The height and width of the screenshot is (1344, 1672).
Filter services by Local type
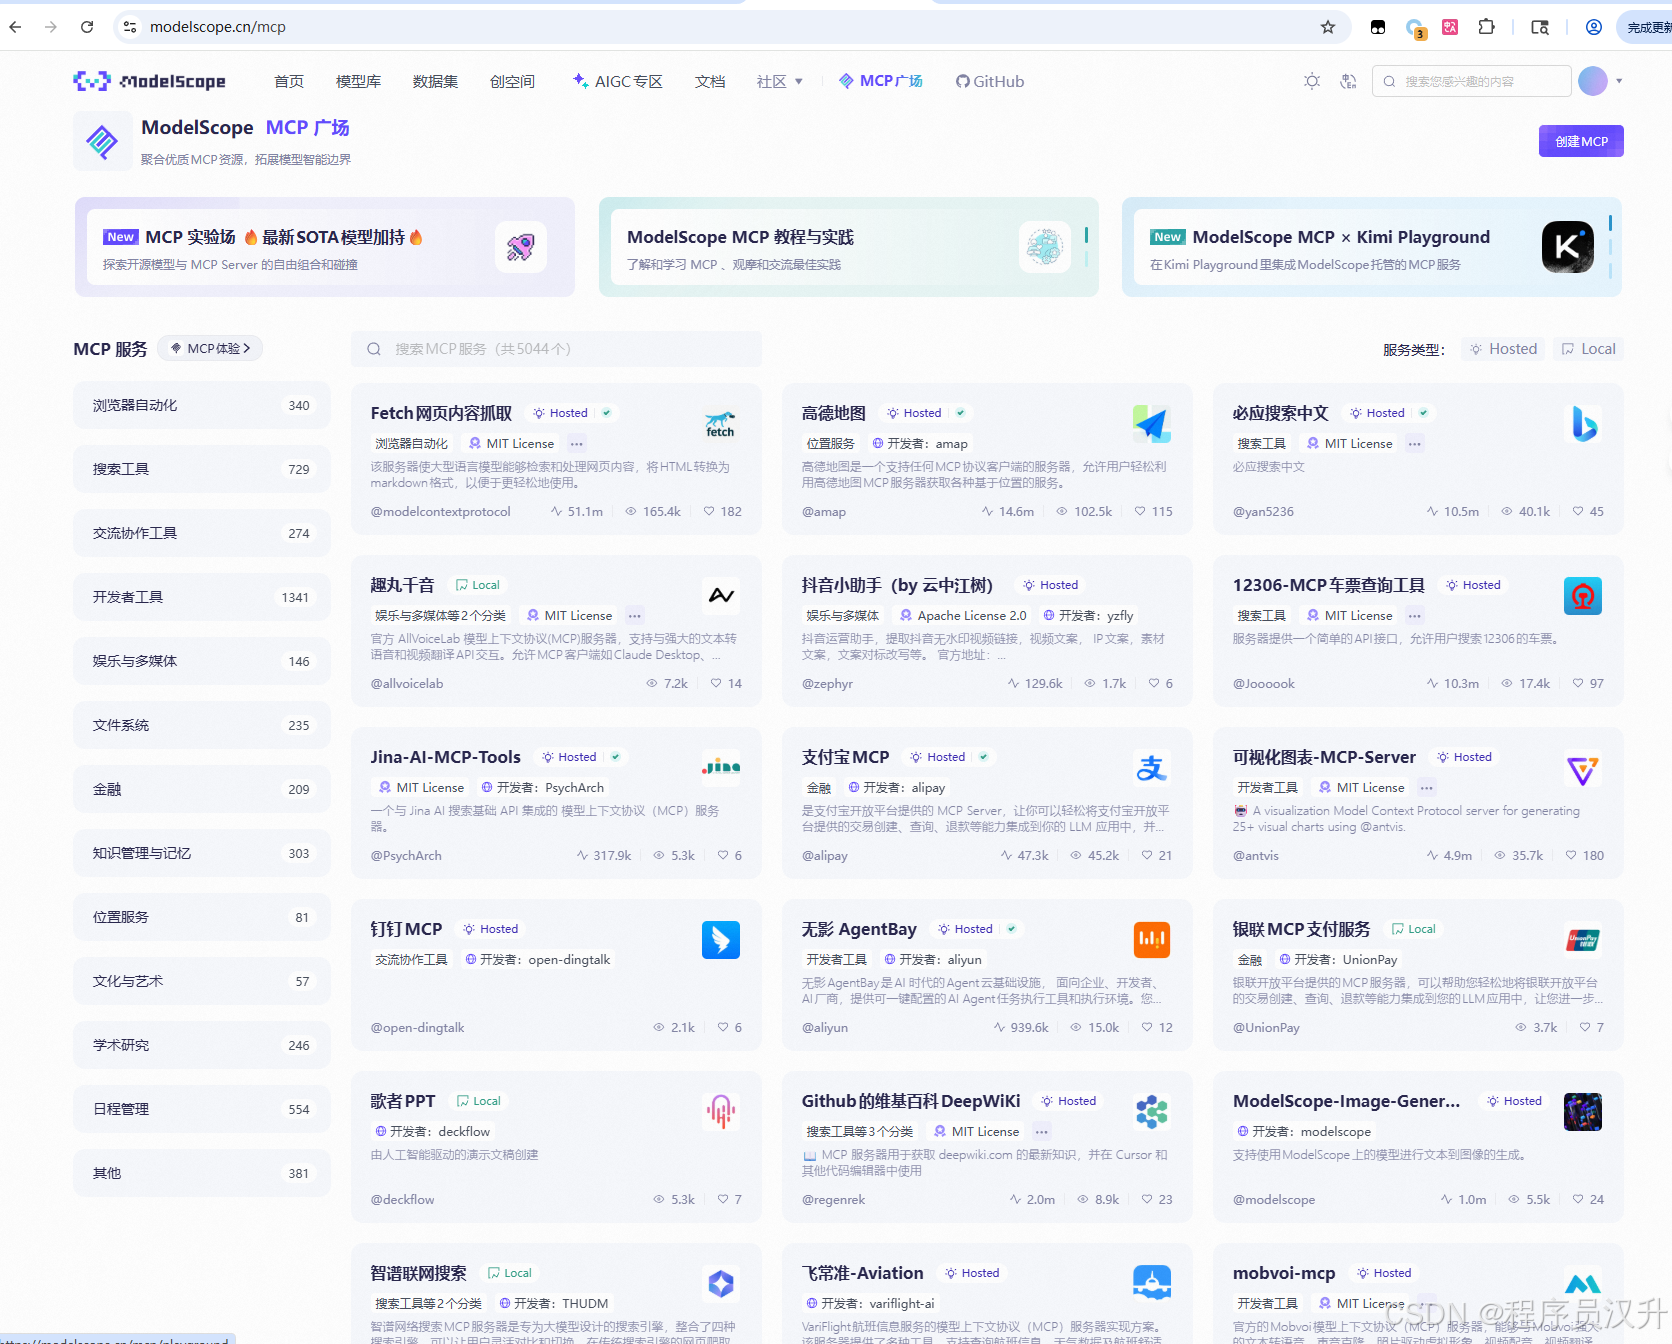click(1588, 349)
